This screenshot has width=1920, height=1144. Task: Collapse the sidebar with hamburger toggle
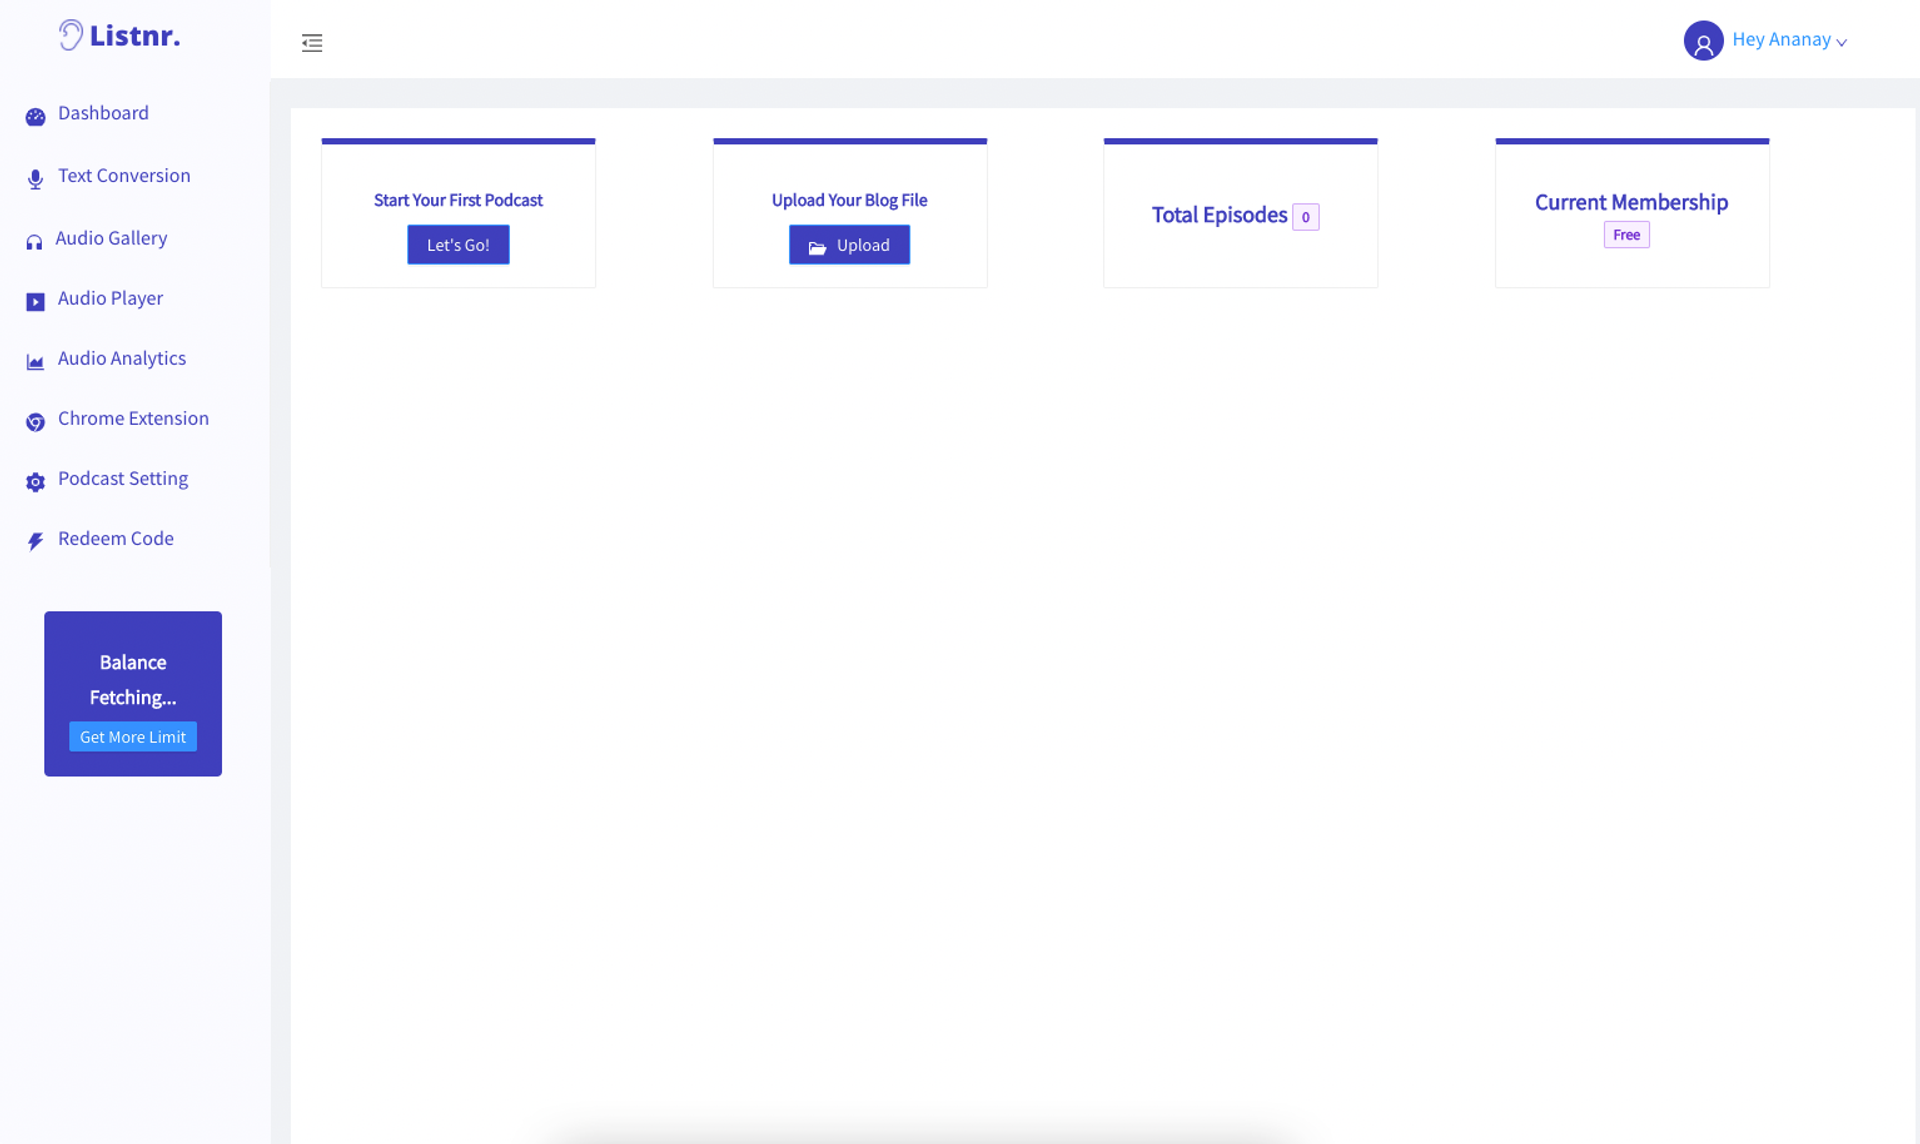pyautogui.click(x=312, y=43)
